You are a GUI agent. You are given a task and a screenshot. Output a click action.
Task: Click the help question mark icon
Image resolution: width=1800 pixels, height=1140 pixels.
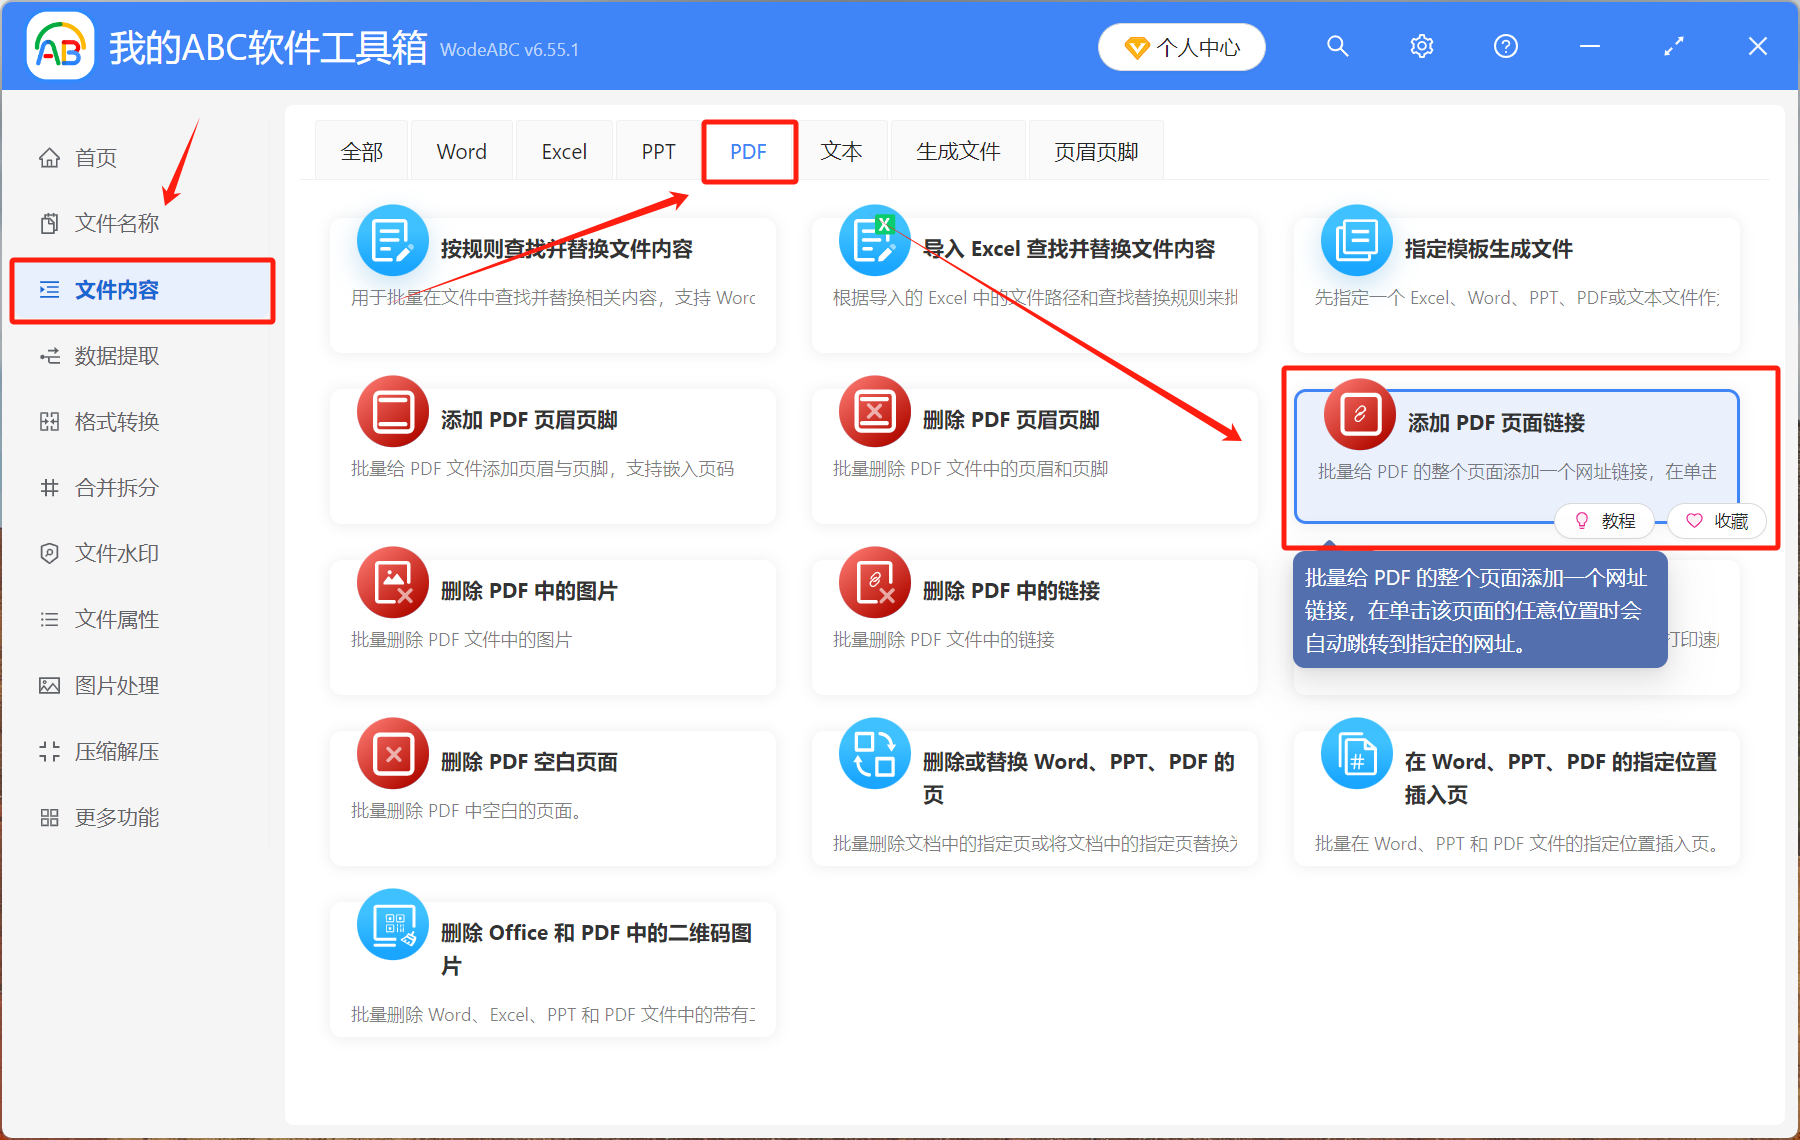click(x=1505, y=46)
